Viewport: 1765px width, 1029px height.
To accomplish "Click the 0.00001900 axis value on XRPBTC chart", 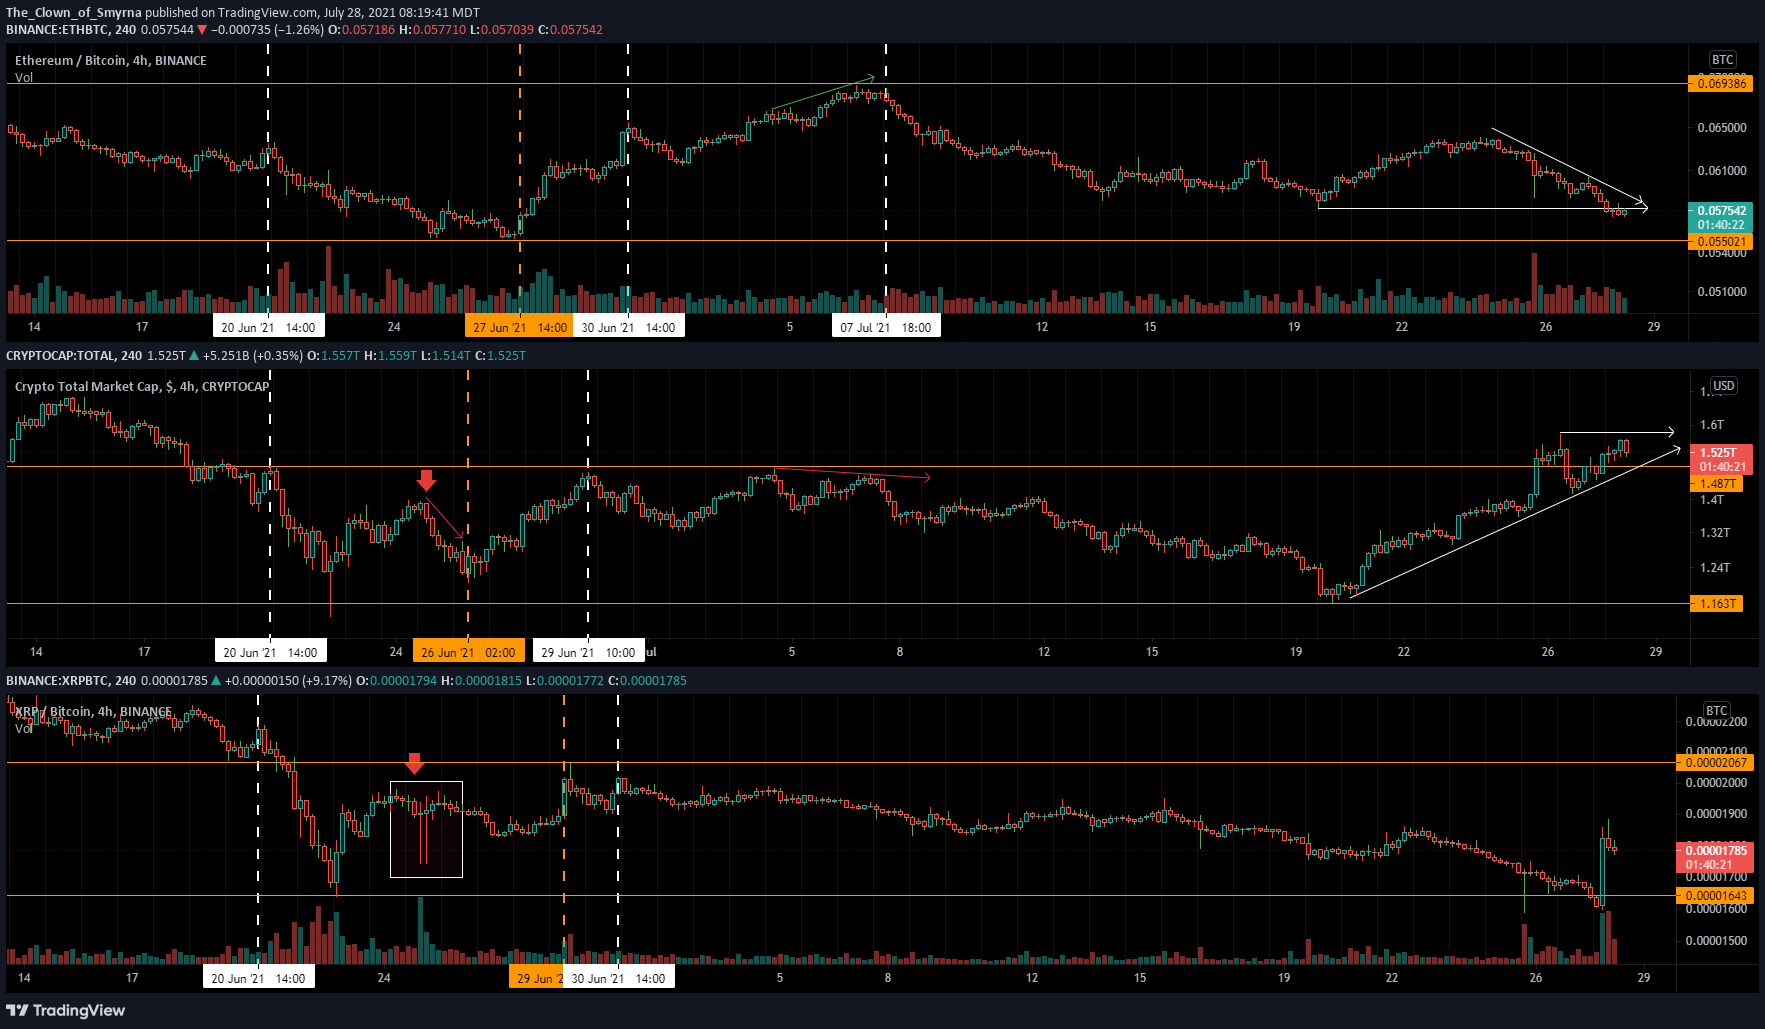I will pyautogui.click(x=1716, y=814).
